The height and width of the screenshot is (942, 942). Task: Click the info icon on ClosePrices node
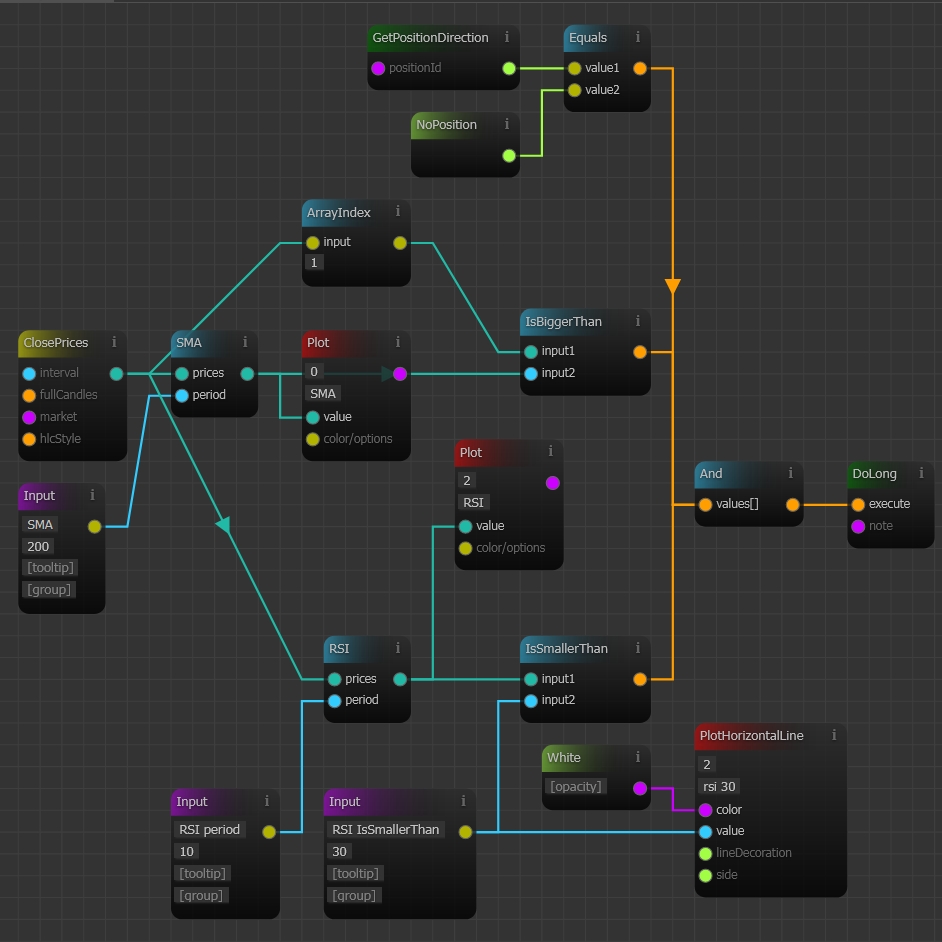pos(114,342)
